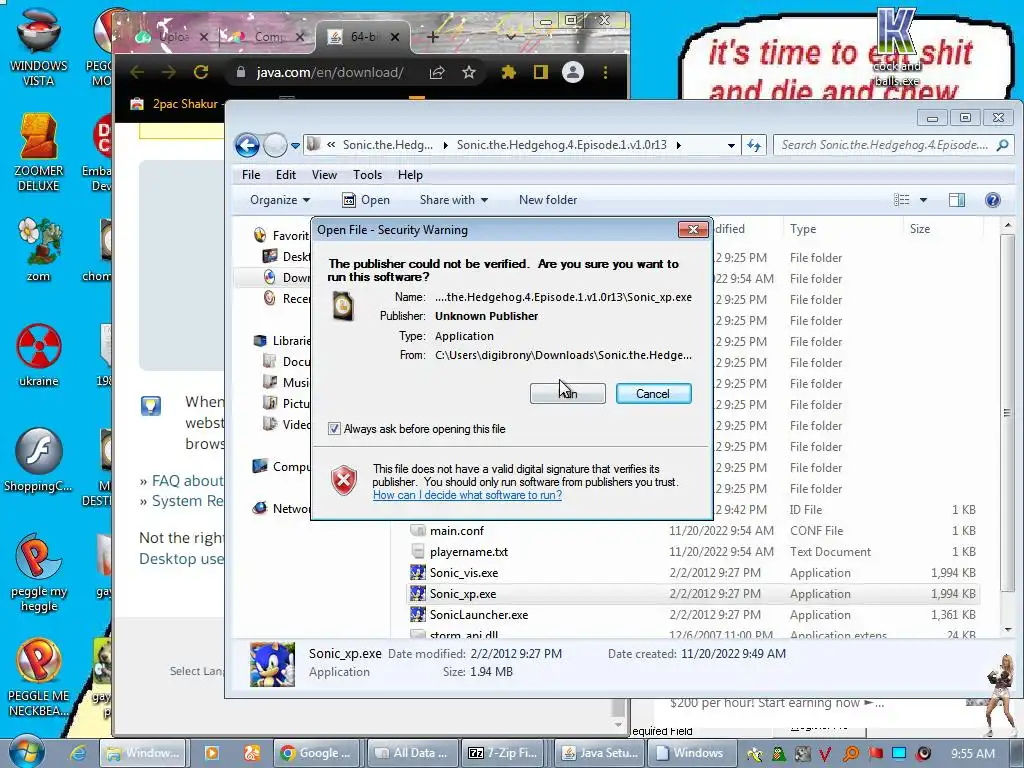1024x768 pixels.
Task: Click the Windows Media Player taskbar icon
Action: (212, 753)
